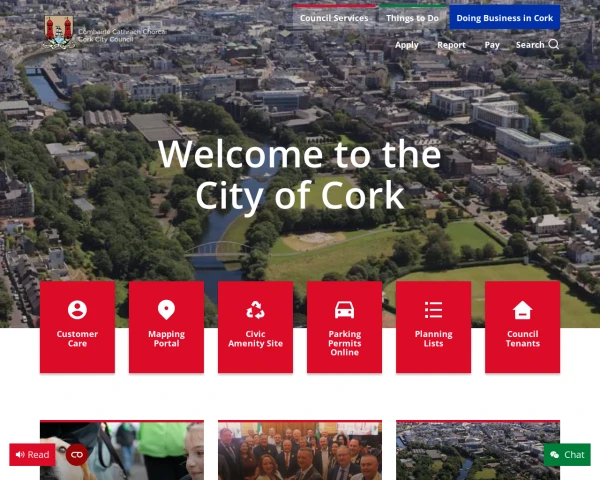Screen dimensions: 600x480
Task: Open the Council Tenants house tile
Action: [522, 326]
